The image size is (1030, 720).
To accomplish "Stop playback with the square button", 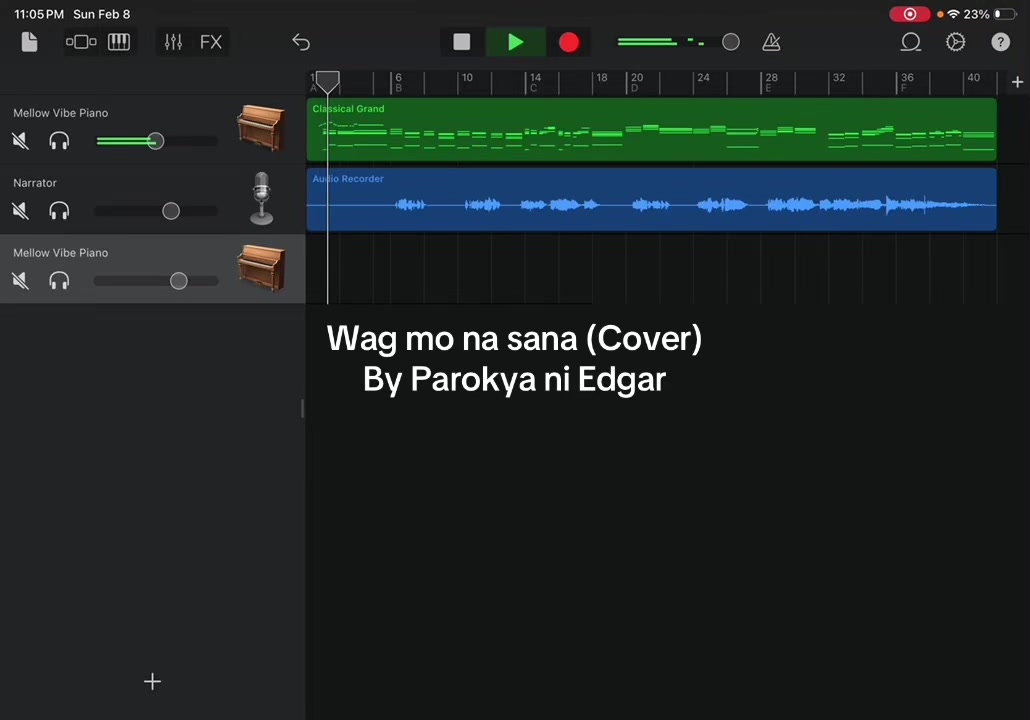I will tap(462, 42).
